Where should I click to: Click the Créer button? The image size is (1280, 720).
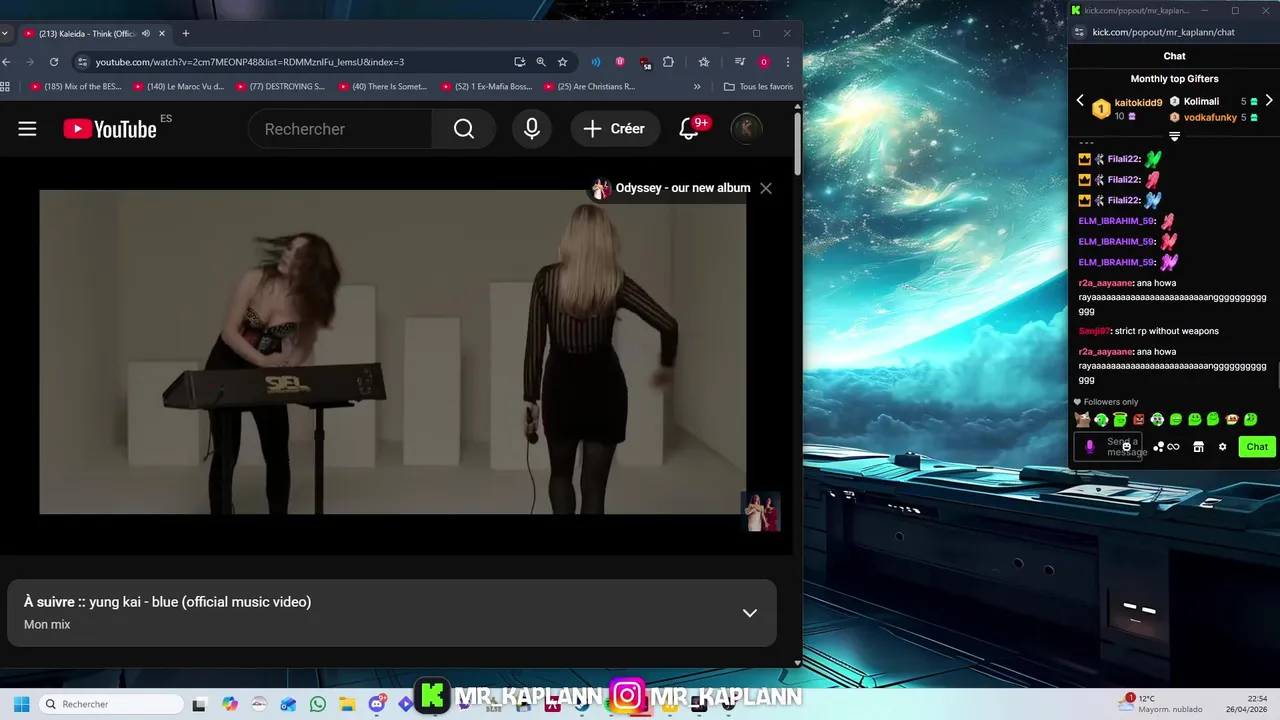point(615,129)
